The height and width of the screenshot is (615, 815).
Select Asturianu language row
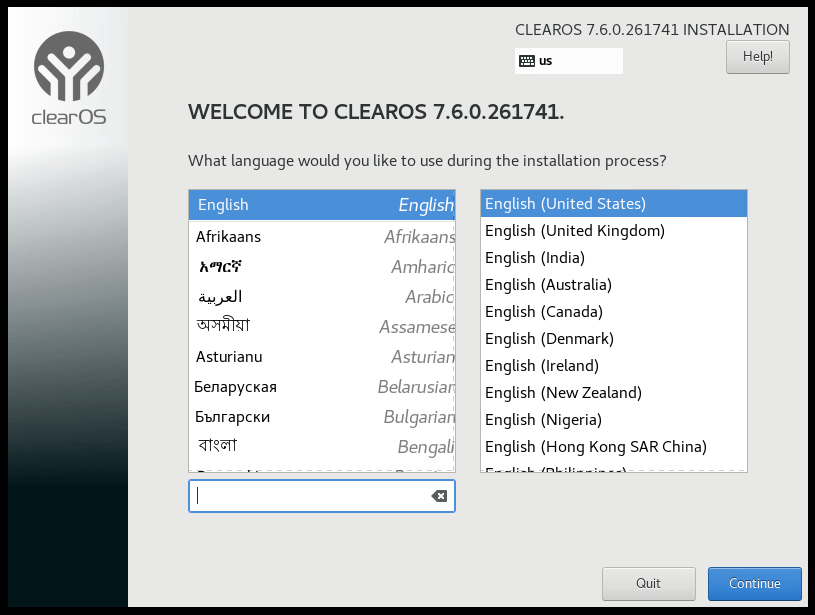click(x=321, y=357)
